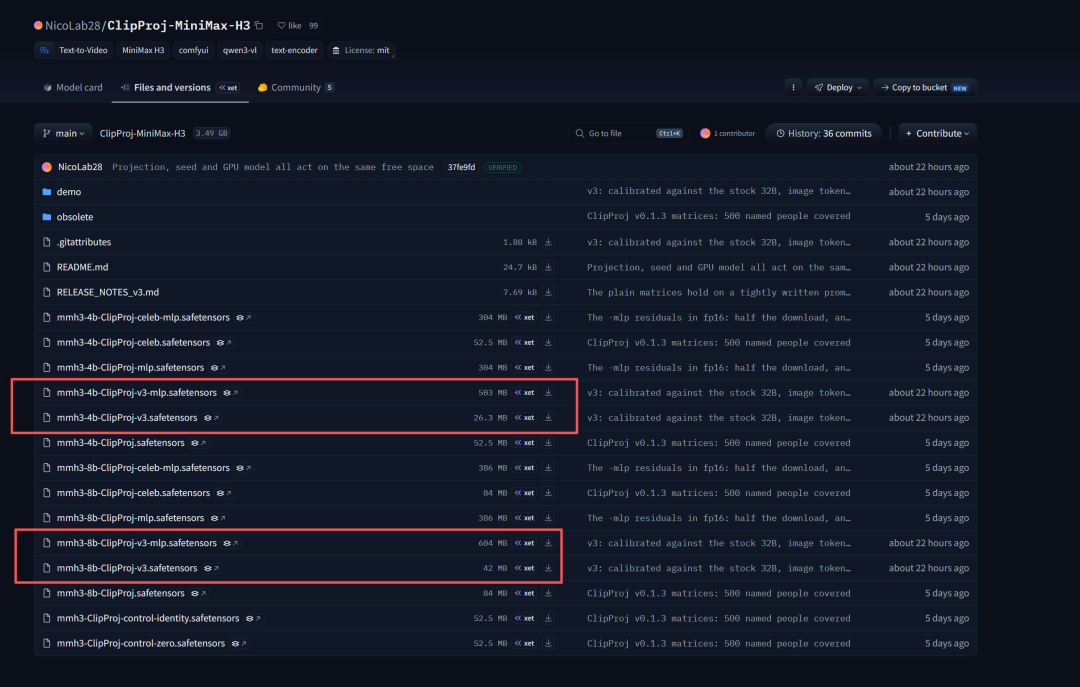Download mmh3-4b-ClipProj-celeb.safetensors via download icon

click(x=548, y=342)
